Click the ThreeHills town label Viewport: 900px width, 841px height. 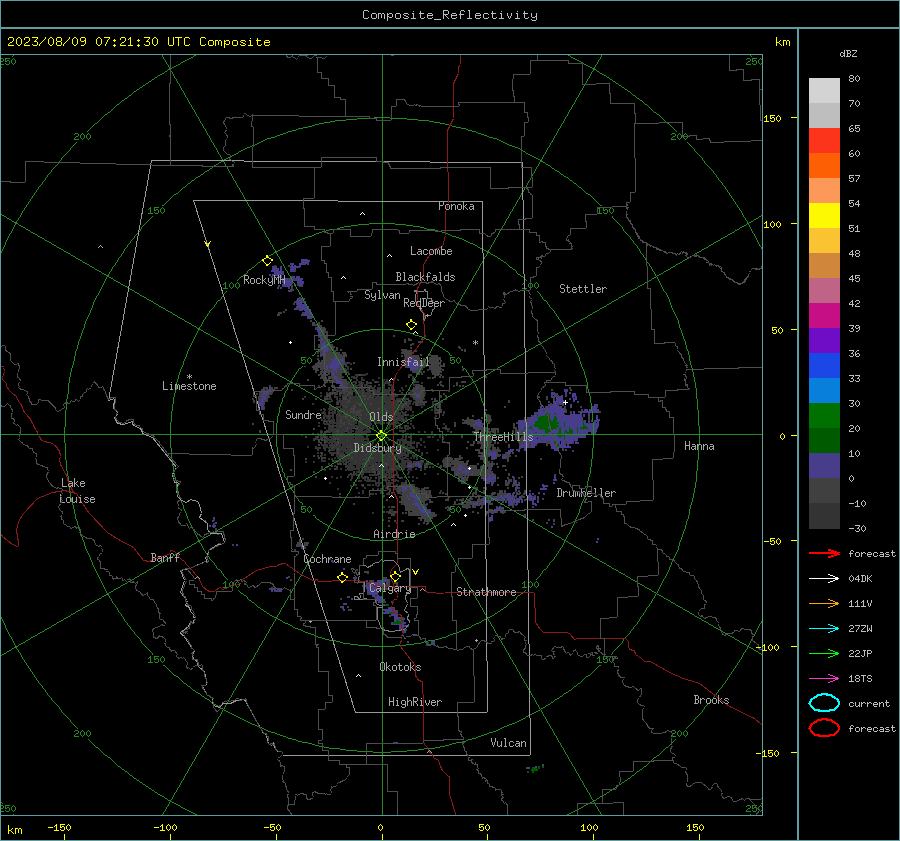pyautogui.click(x=503, y=437)
